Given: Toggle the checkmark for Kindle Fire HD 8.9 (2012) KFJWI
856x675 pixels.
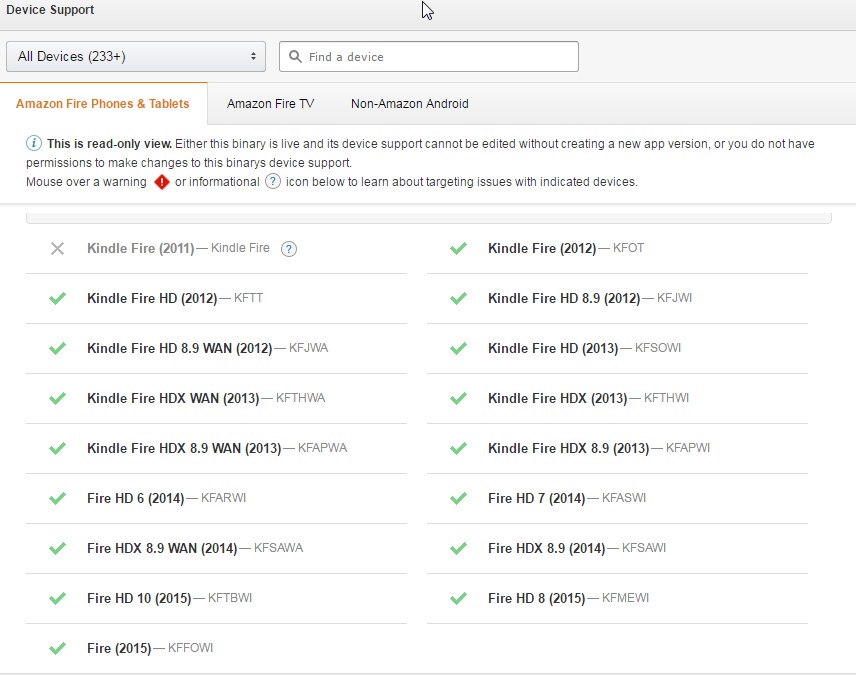Looking at the screenshot, I should [459, 298].
